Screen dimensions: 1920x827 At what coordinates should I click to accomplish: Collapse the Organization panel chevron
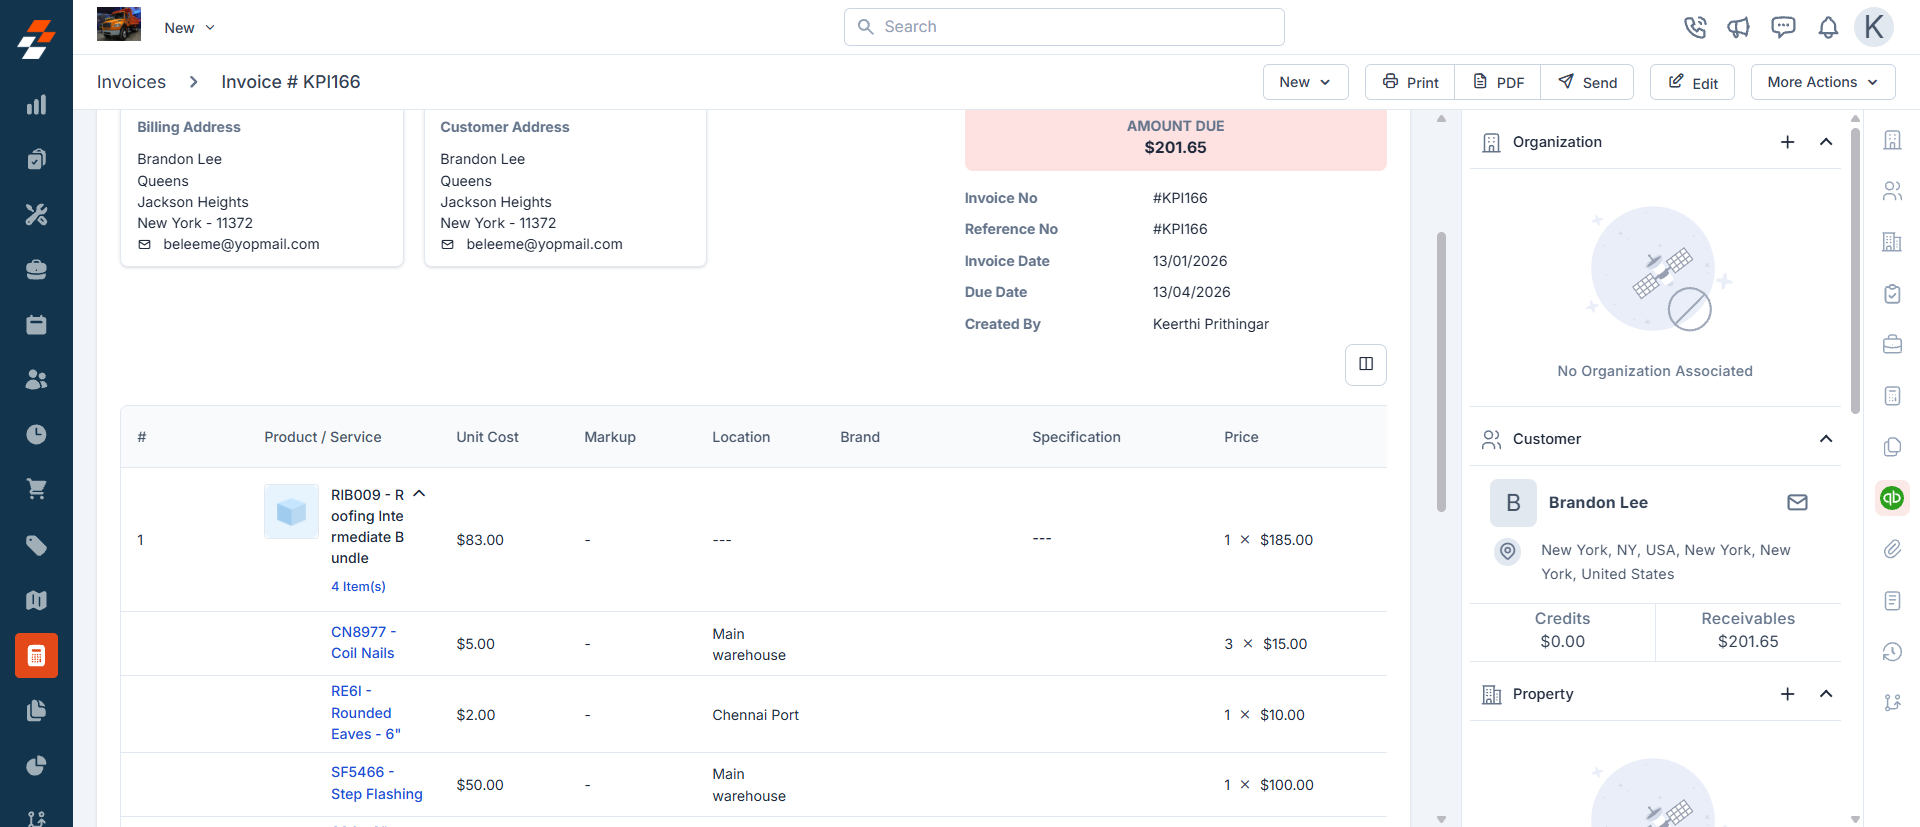(1826, 142)
